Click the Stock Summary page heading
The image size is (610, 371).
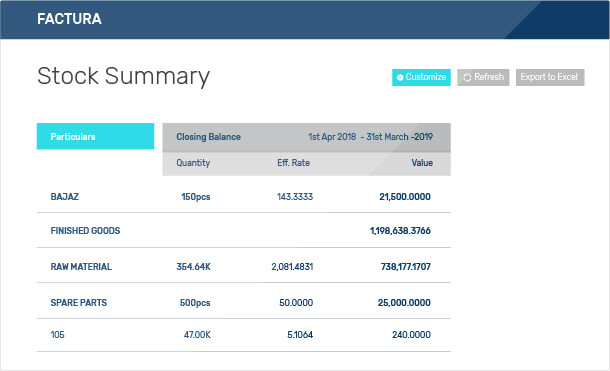123,76
